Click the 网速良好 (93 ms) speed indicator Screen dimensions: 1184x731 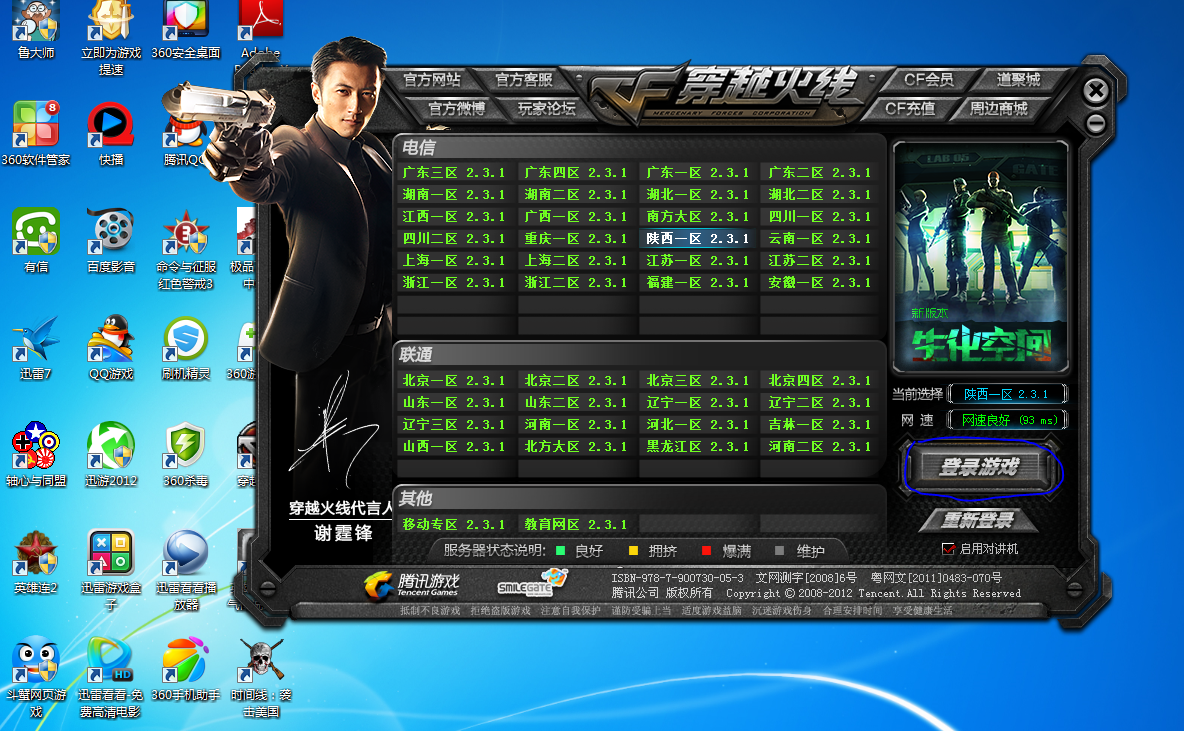click(x=1007, y=420)
